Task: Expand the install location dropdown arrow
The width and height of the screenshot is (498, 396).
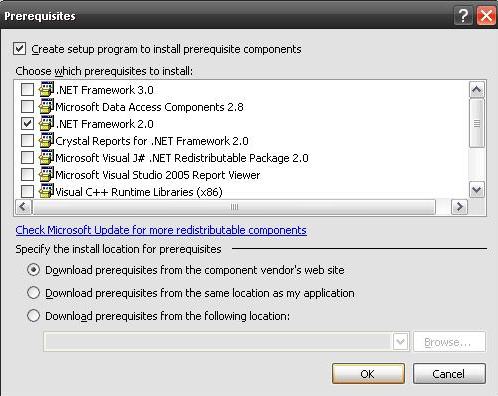Action: point(401,341)
